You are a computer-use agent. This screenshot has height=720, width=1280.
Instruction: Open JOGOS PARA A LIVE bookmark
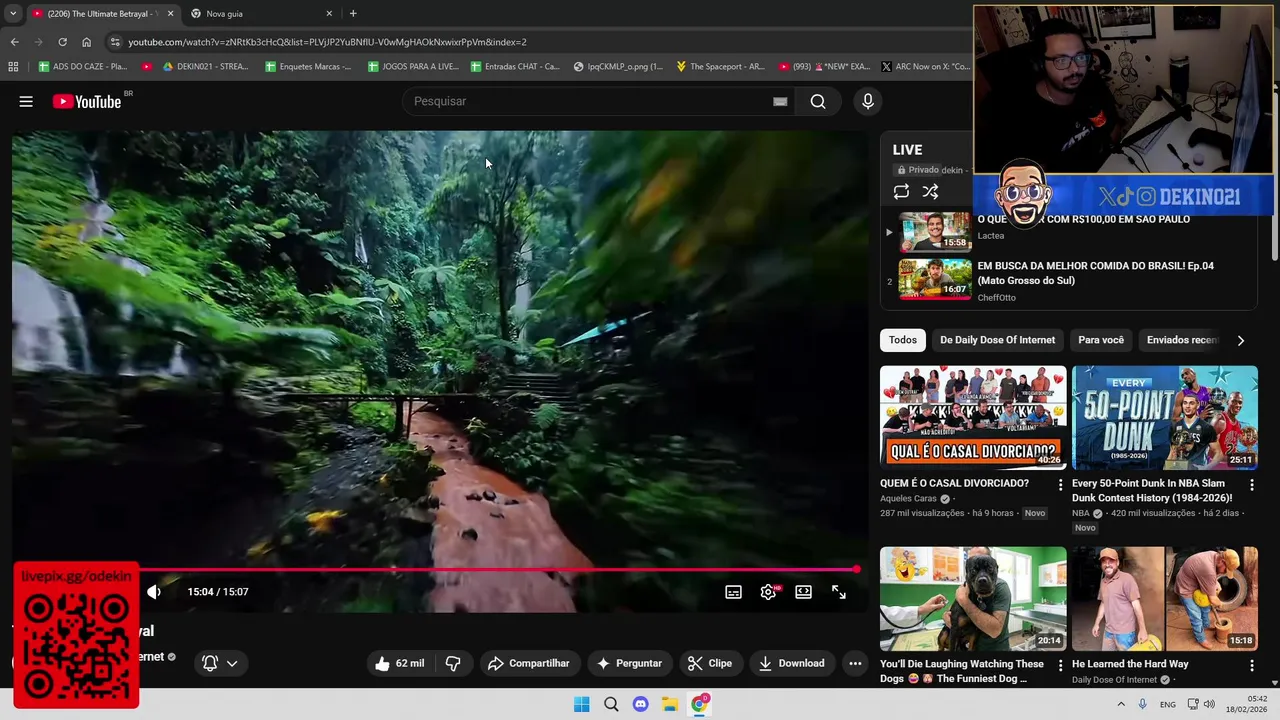tap(413, 67)
